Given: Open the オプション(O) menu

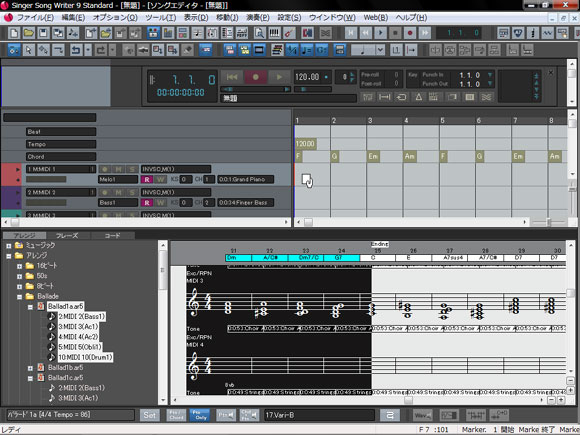Looking at the screenshot, I should click(x=115, y=18).
